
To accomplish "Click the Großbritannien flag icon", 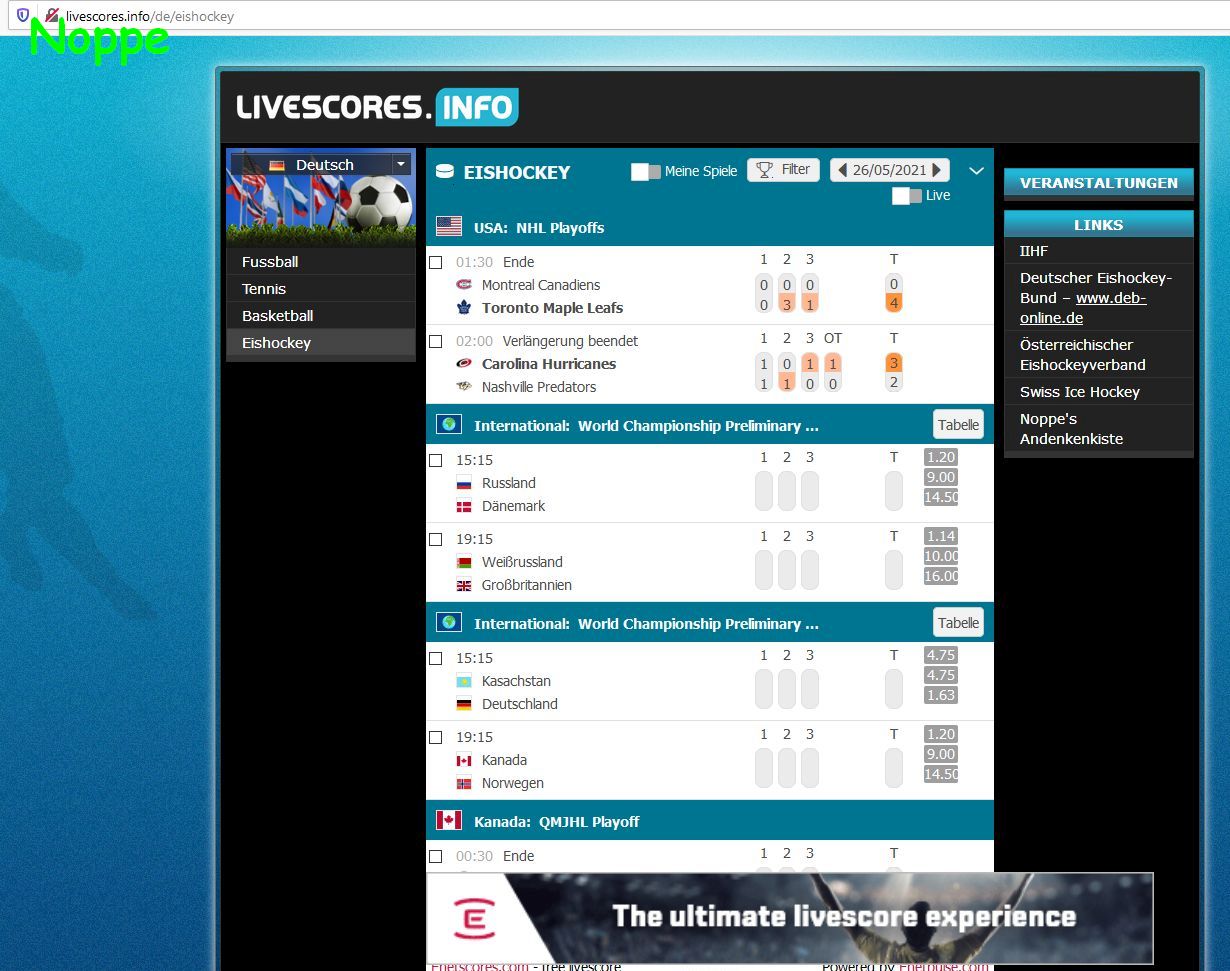I will coord(463,585).
